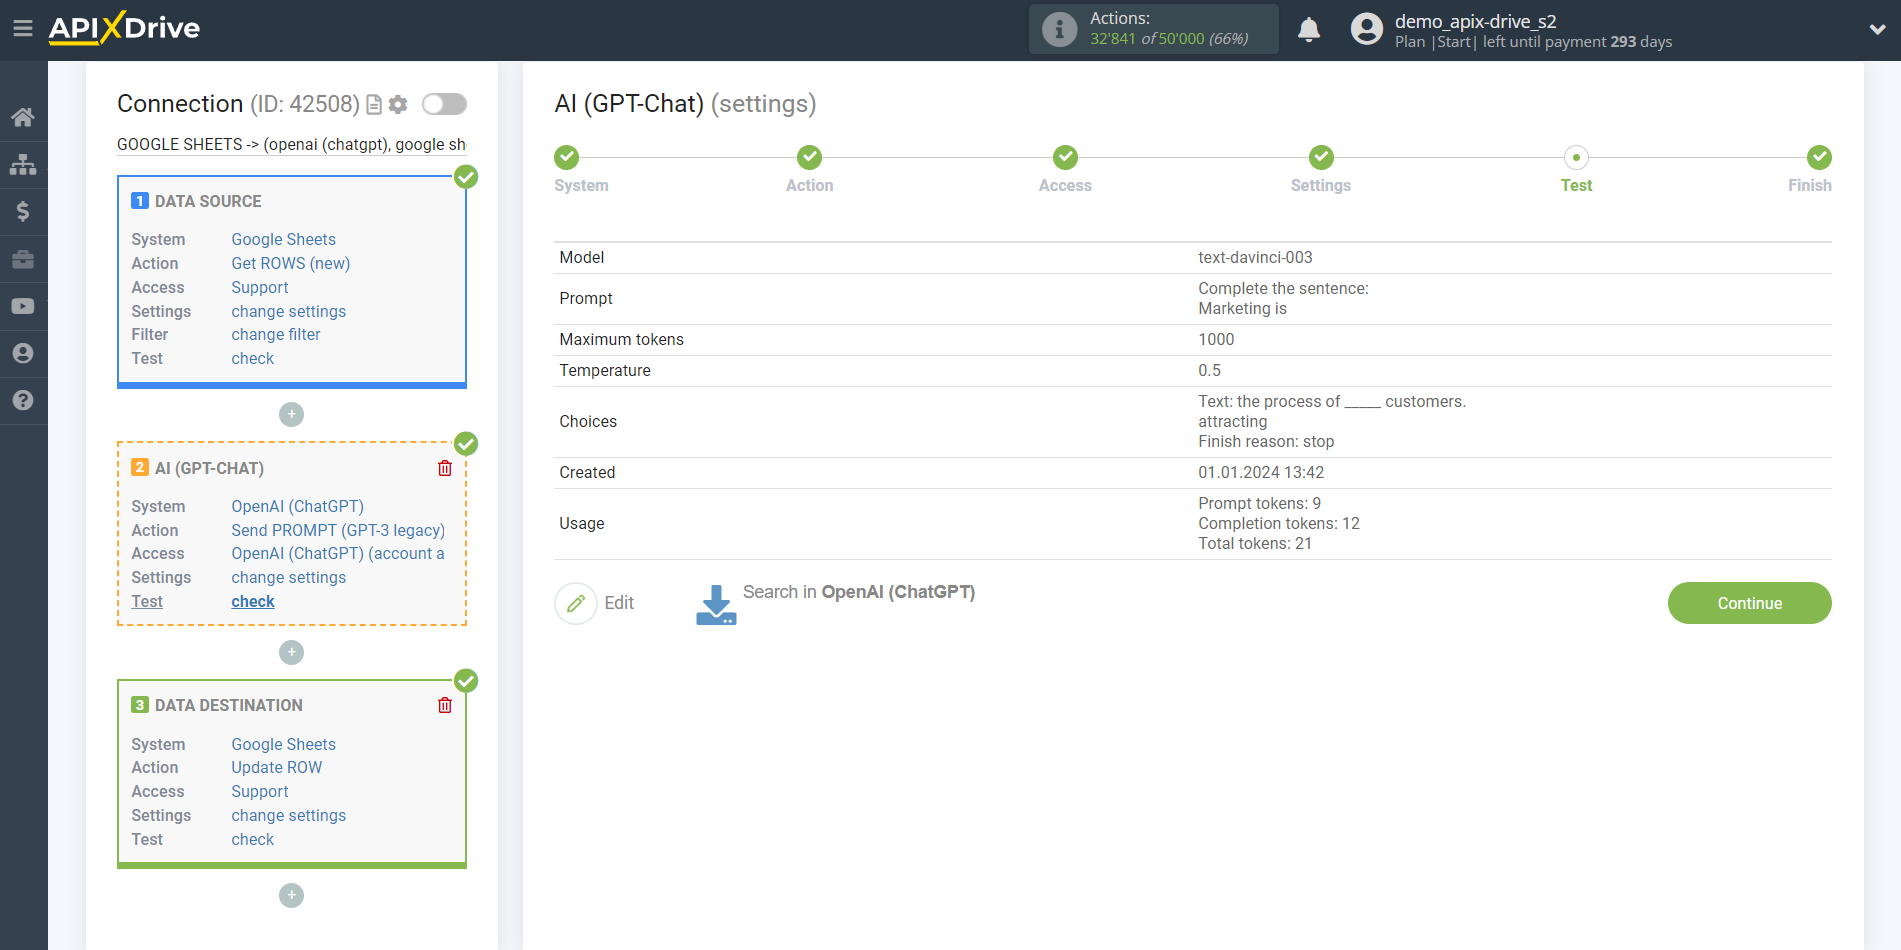1901x950 pixels.
Task: Click check link in AI block
Action: (252, 601)
